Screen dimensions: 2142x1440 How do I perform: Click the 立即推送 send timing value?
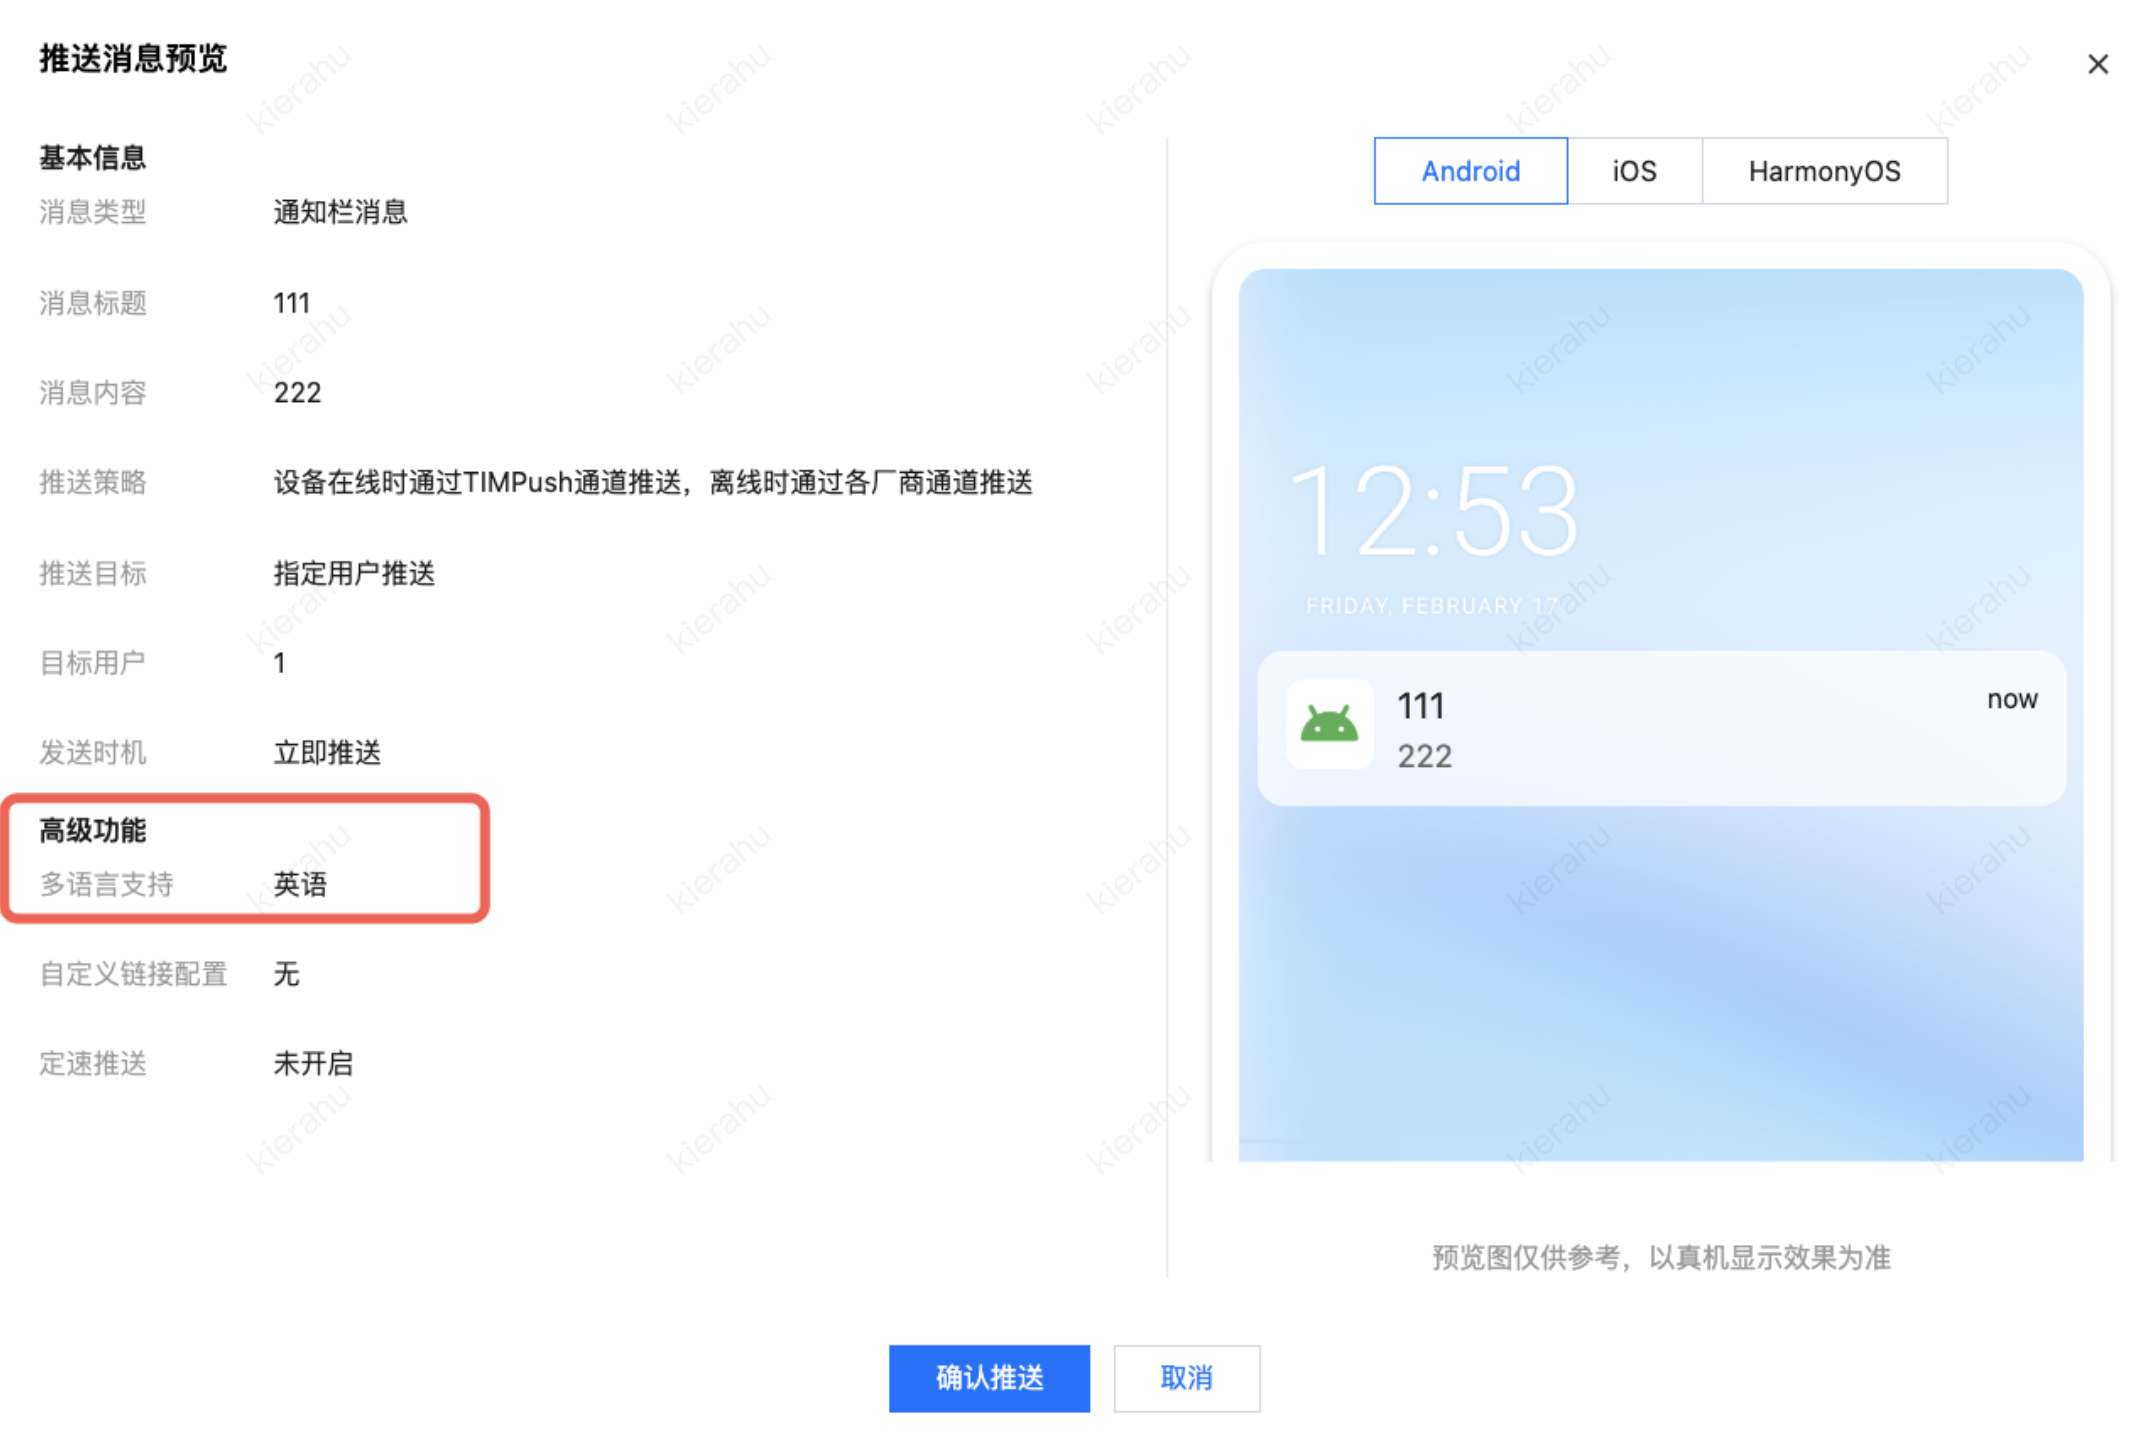coord(327,752)
